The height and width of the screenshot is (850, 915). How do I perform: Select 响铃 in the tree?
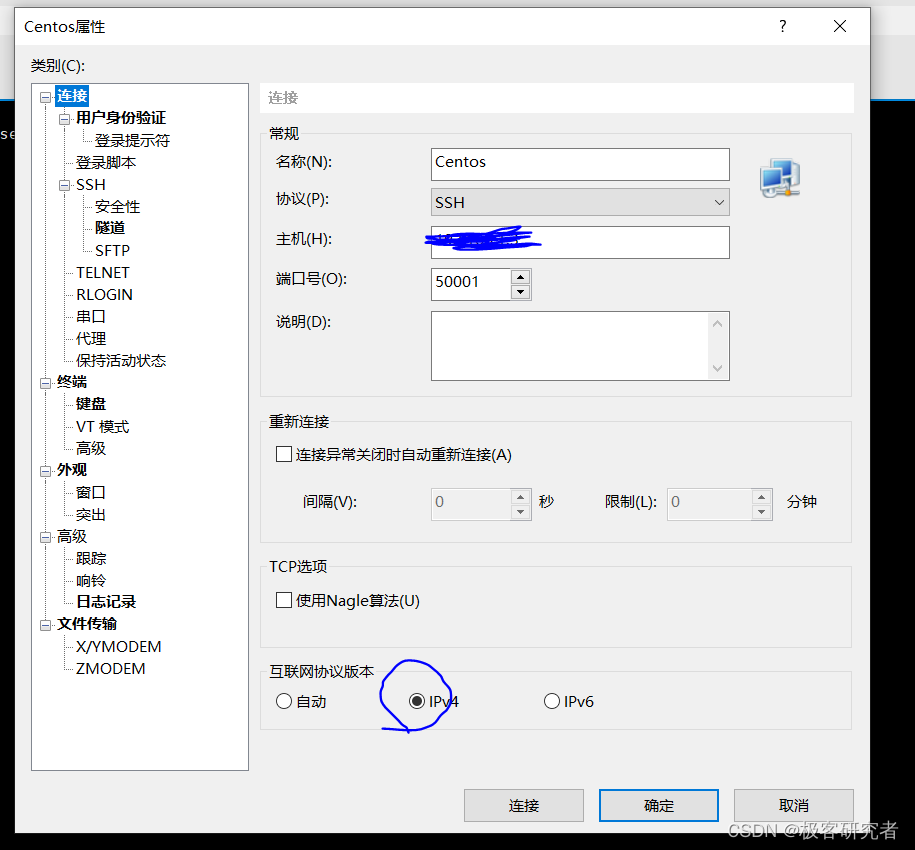90,580
